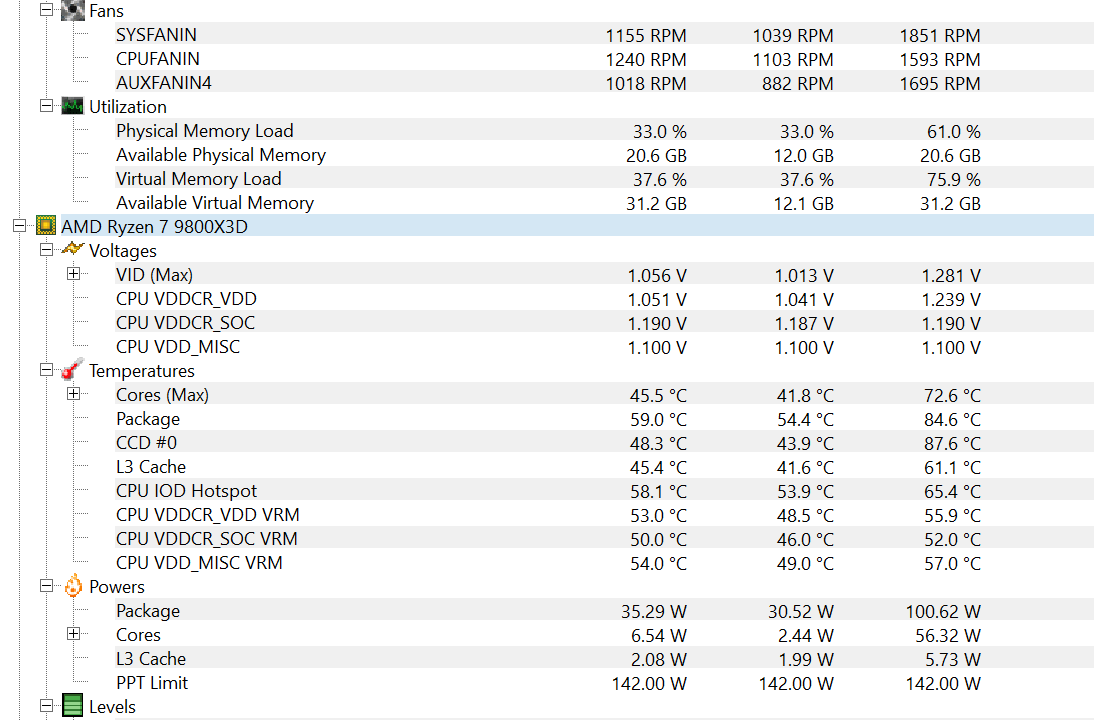Image resolution: width=1094 pixels, height=720 pixels.
Task: Select the CPUFANIN row
Action: coord(604,59)
